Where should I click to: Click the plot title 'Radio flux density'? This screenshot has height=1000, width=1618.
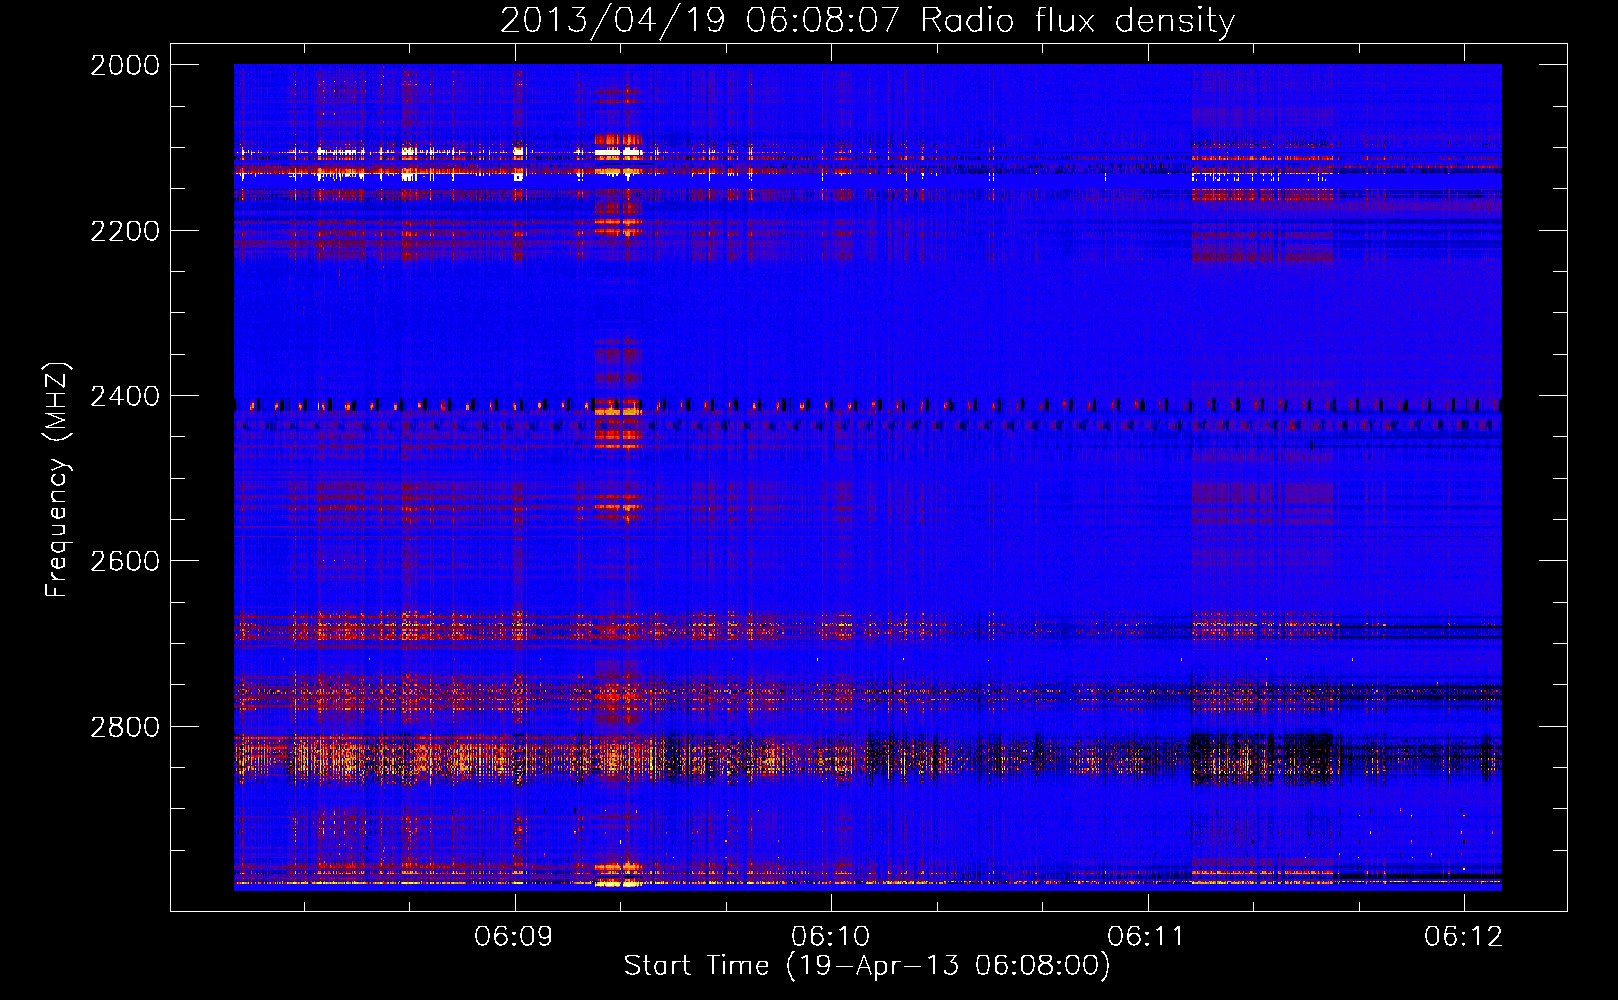point(1077,21)
